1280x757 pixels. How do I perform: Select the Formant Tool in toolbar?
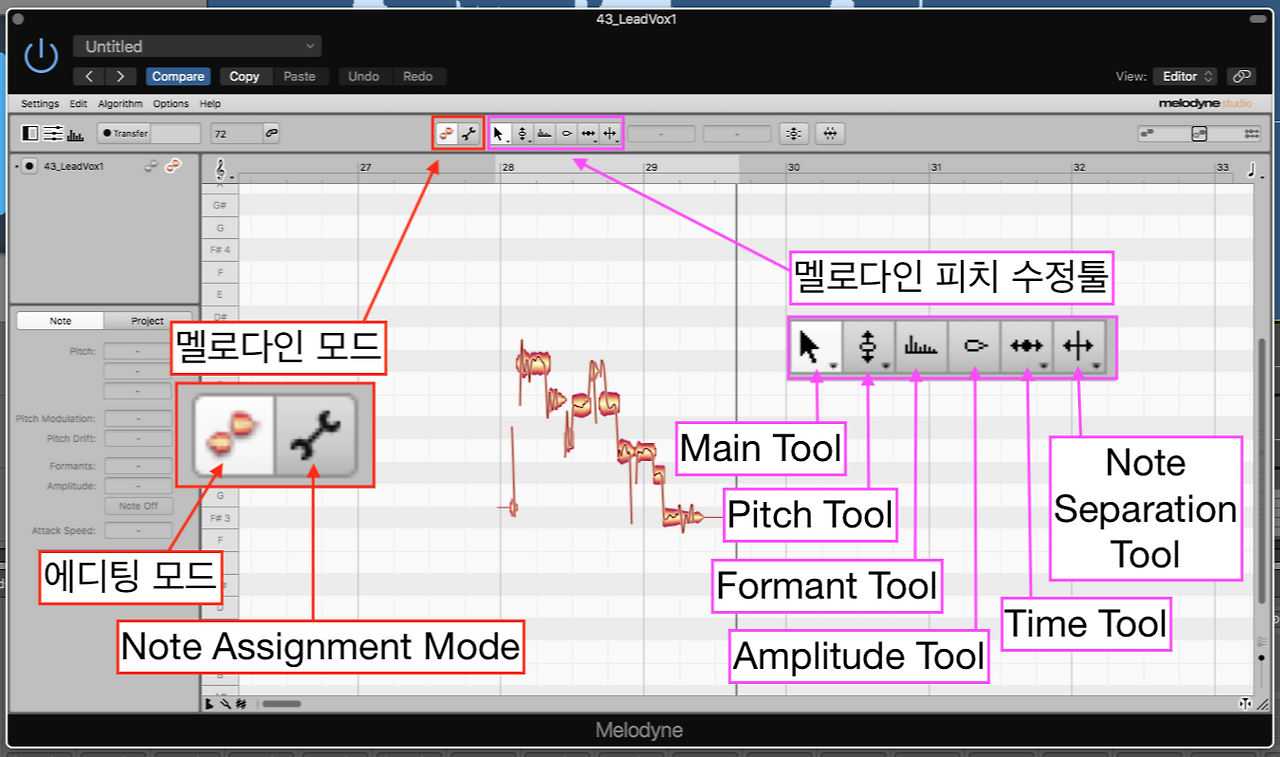pos(545,133)
